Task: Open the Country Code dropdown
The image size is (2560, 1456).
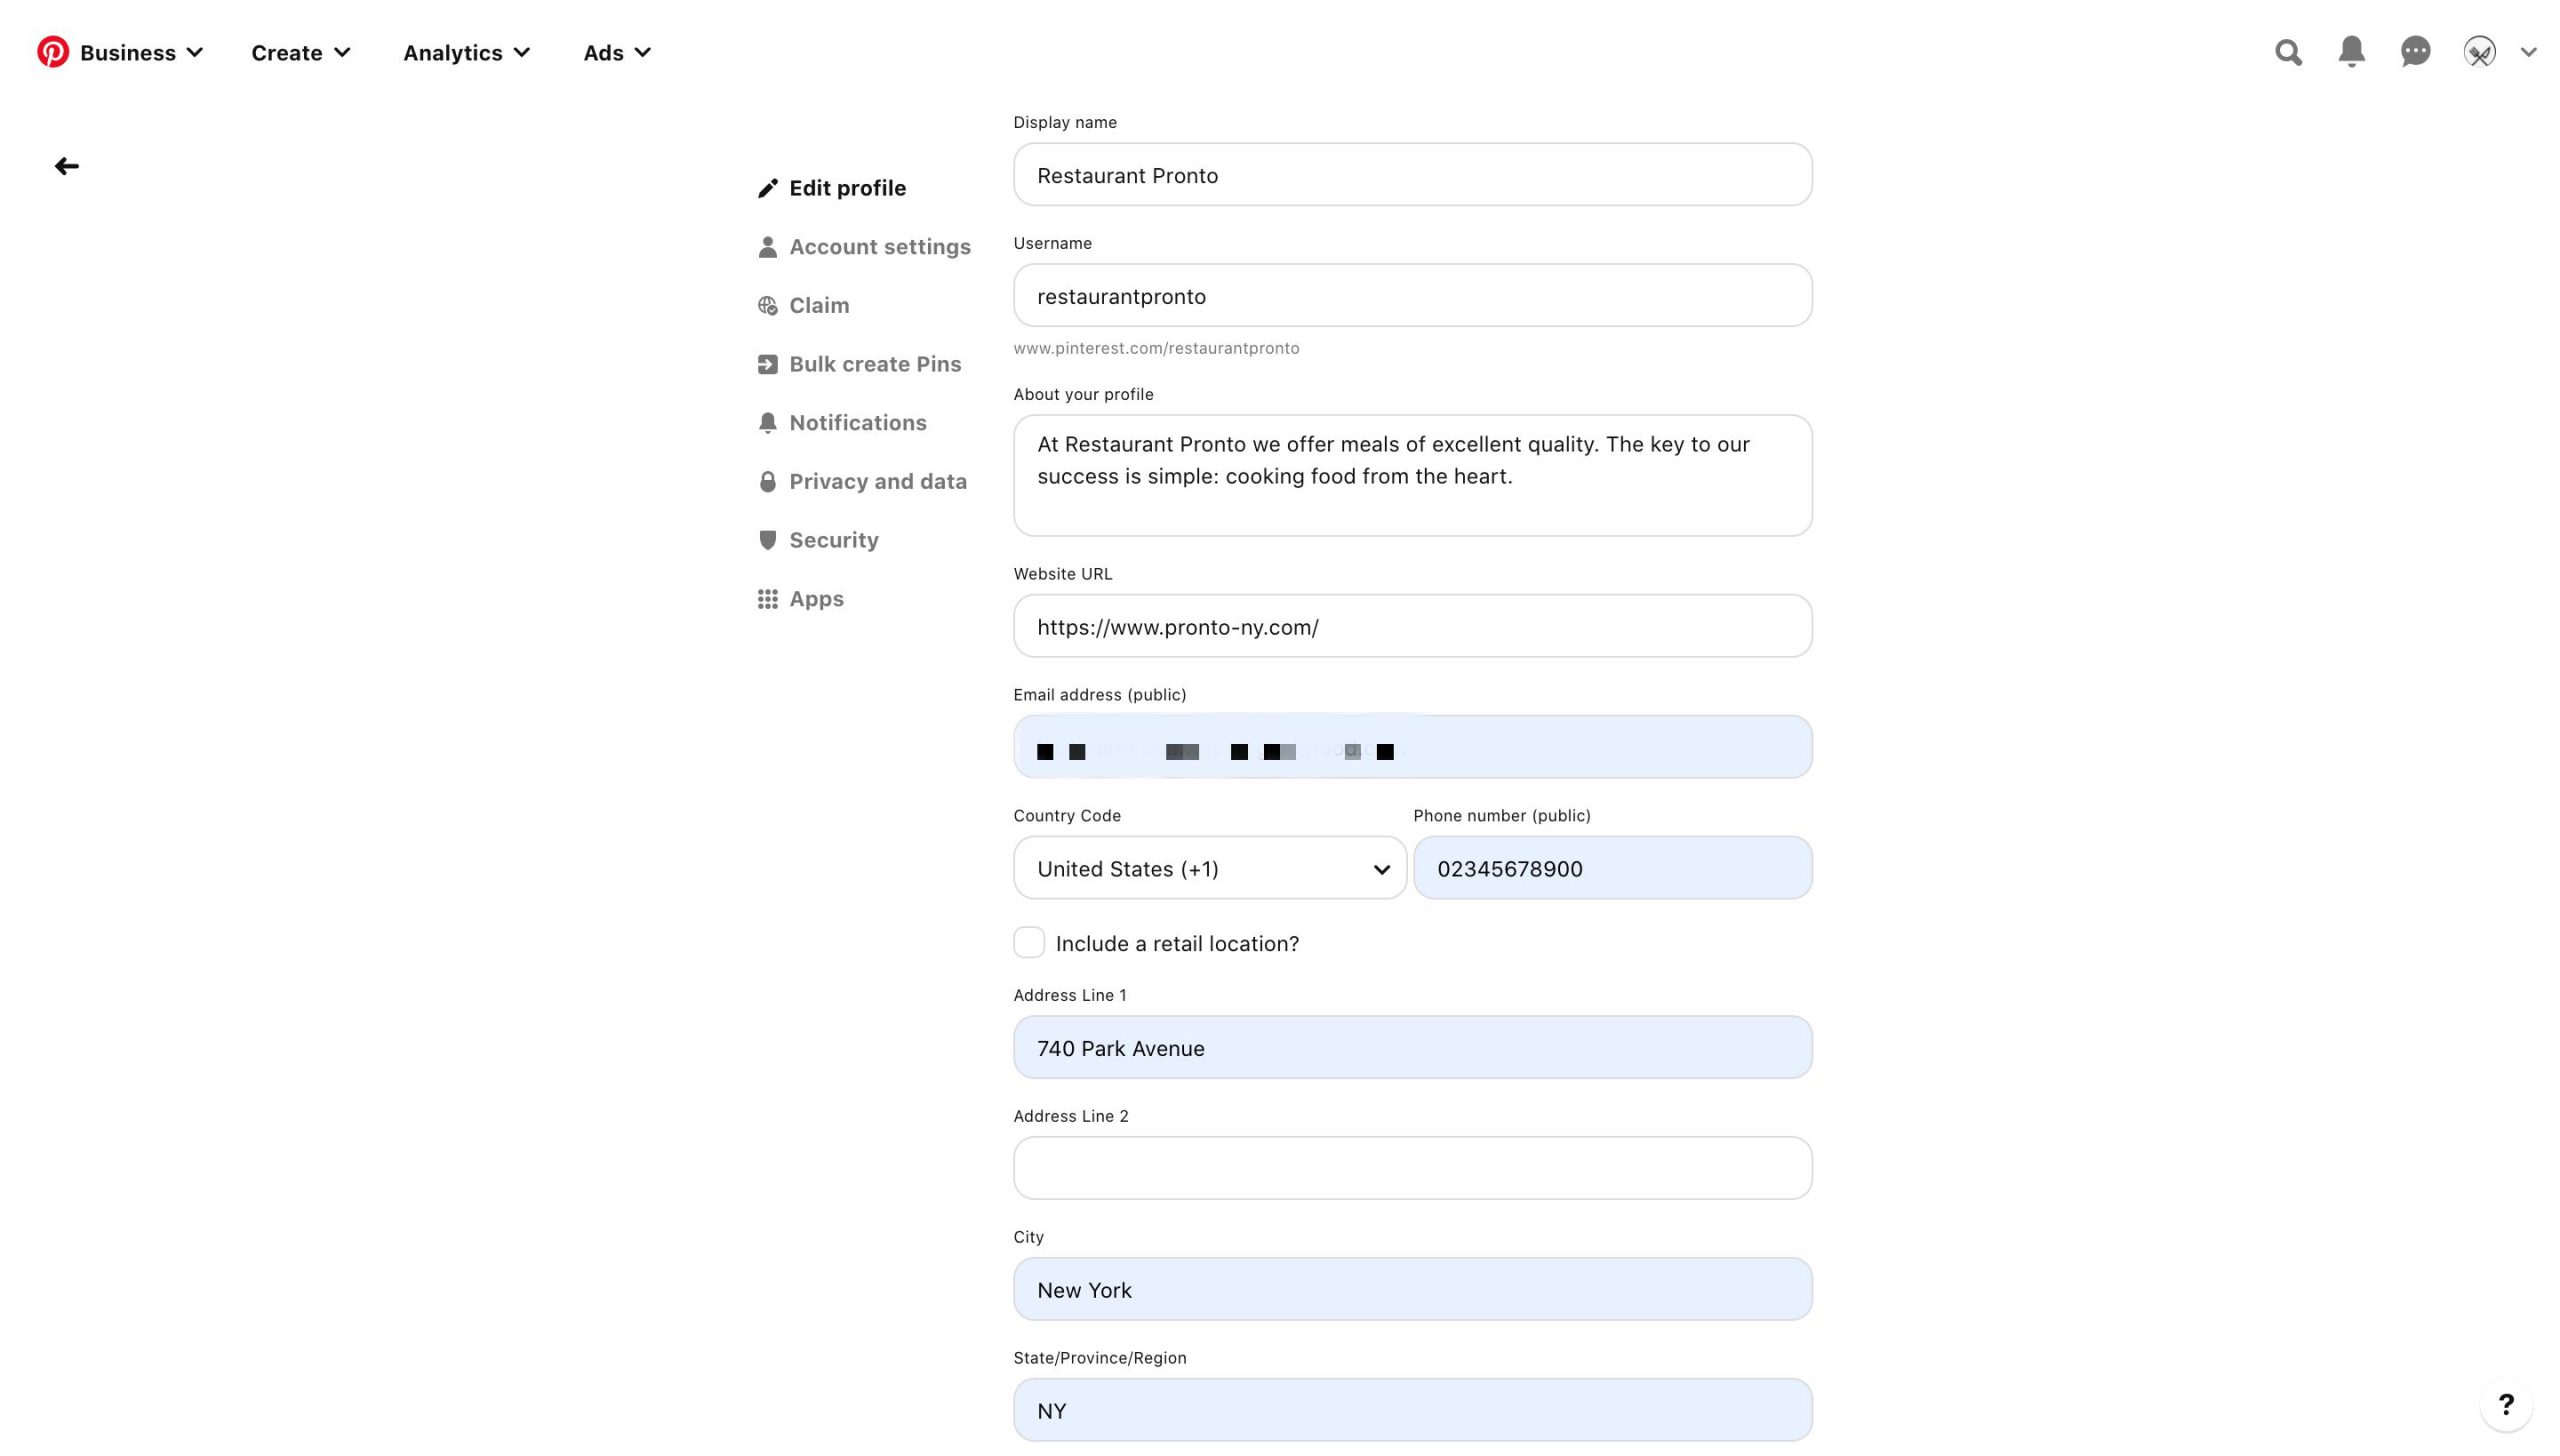Action: pos(1209,868)
